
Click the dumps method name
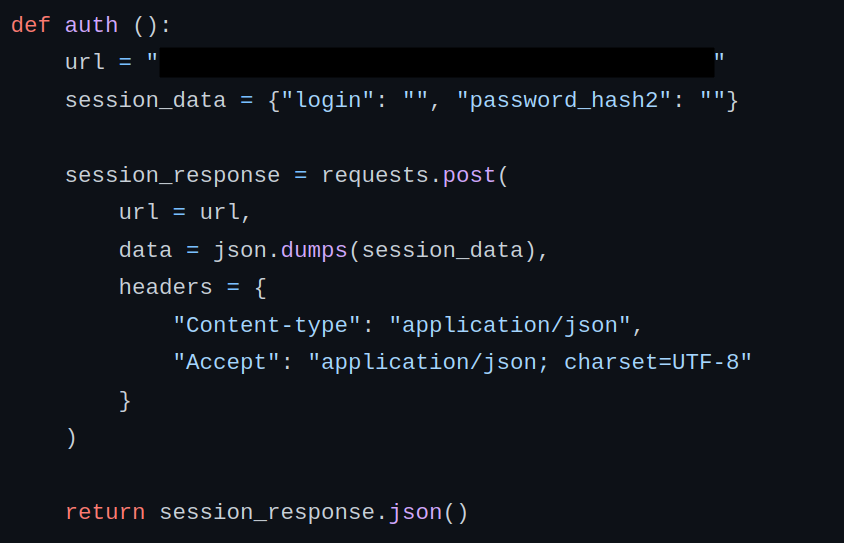click(x=314, y=250)
